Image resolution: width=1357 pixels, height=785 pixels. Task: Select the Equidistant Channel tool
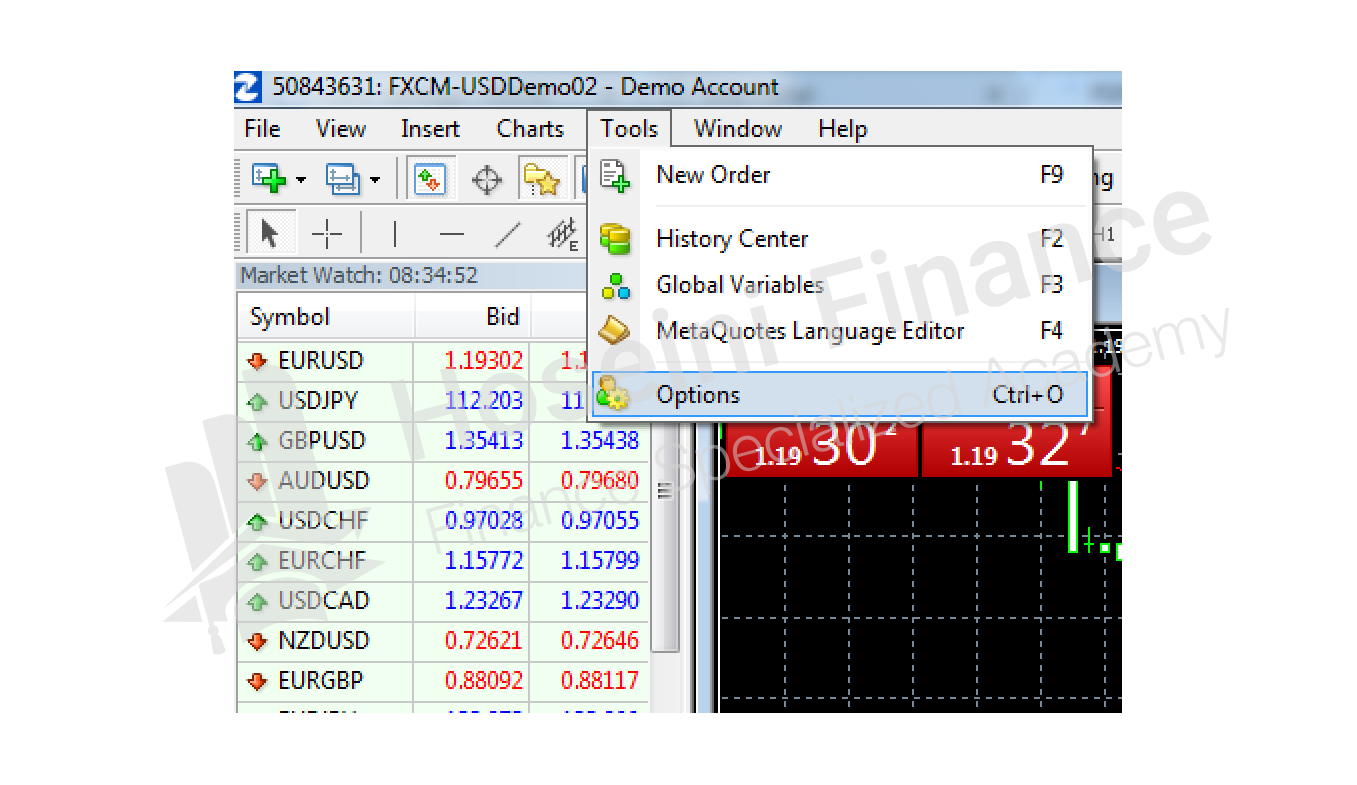click(564, 235)
